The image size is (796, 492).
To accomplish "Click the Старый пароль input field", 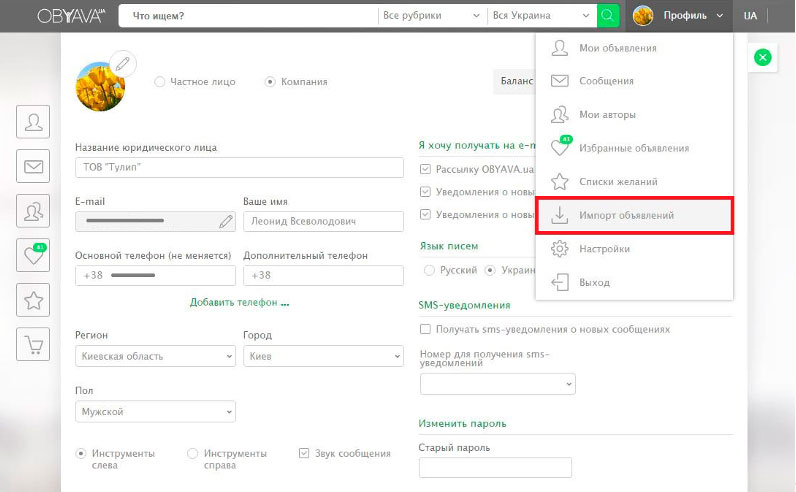I will pos(495,467).
